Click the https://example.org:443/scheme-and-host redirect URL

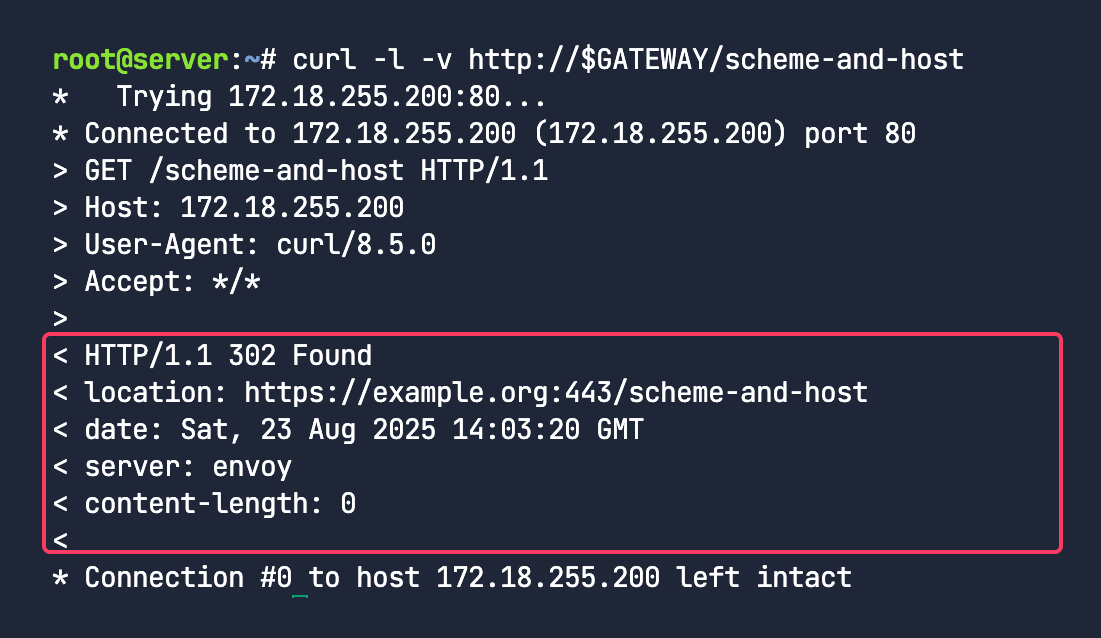coord(556,393)
